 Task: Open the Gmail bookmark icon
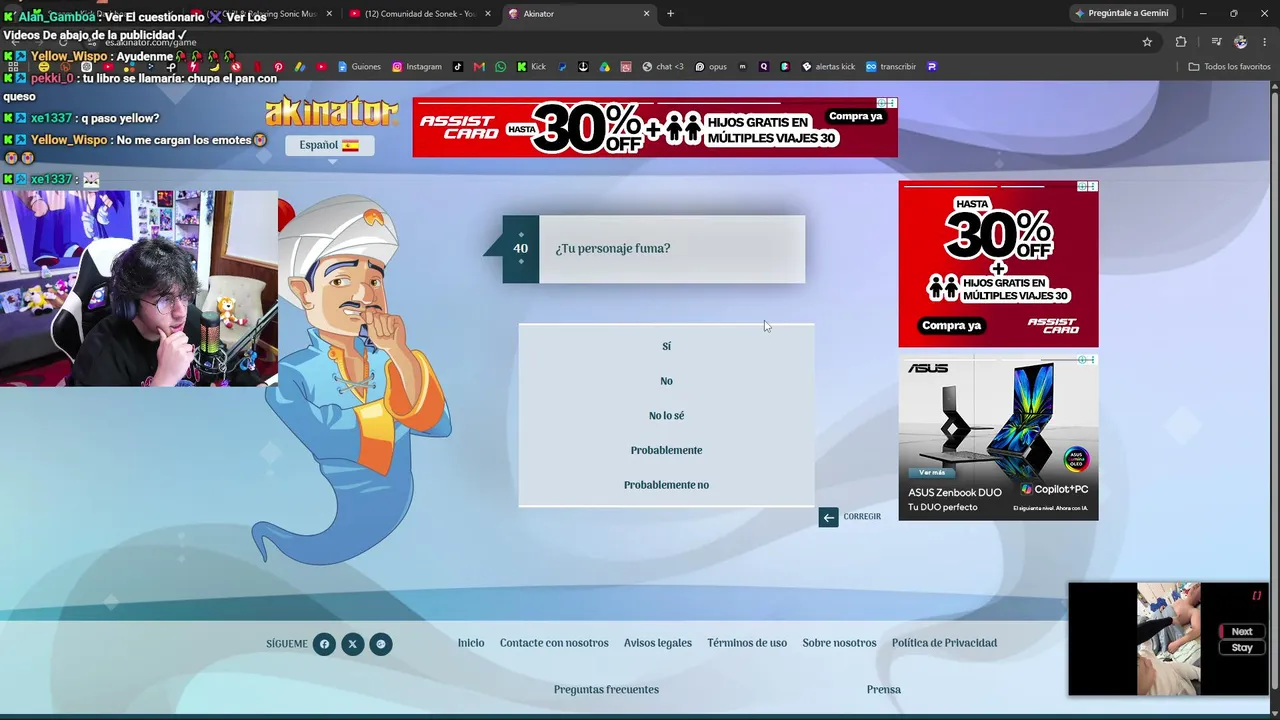click(480, 67)
